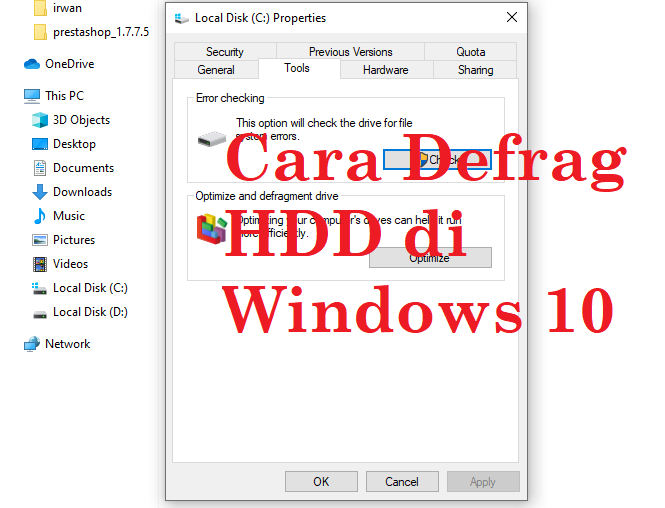Open Music in the navigation pane

pos(69,216)
